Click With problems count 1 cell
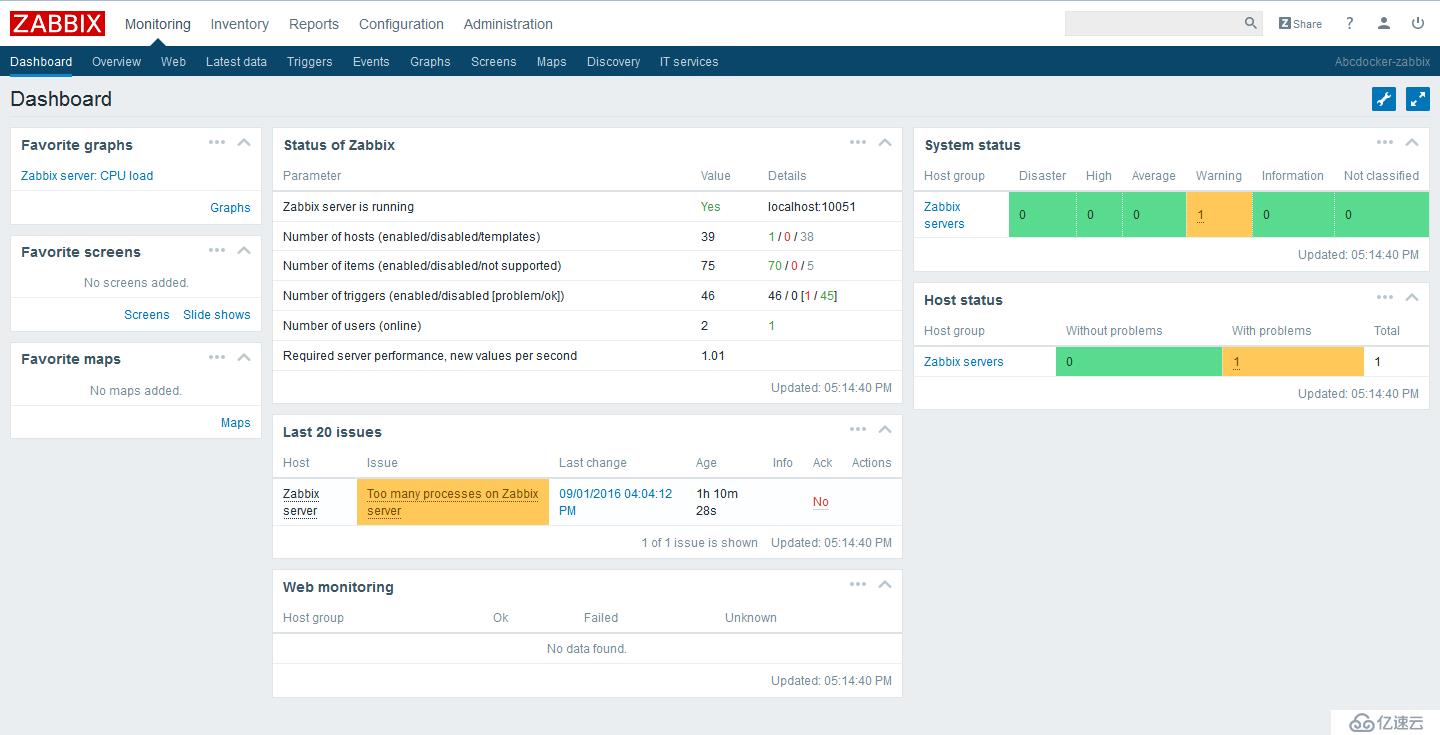This screenshot has height=735, width=1440. point(1293,362)
